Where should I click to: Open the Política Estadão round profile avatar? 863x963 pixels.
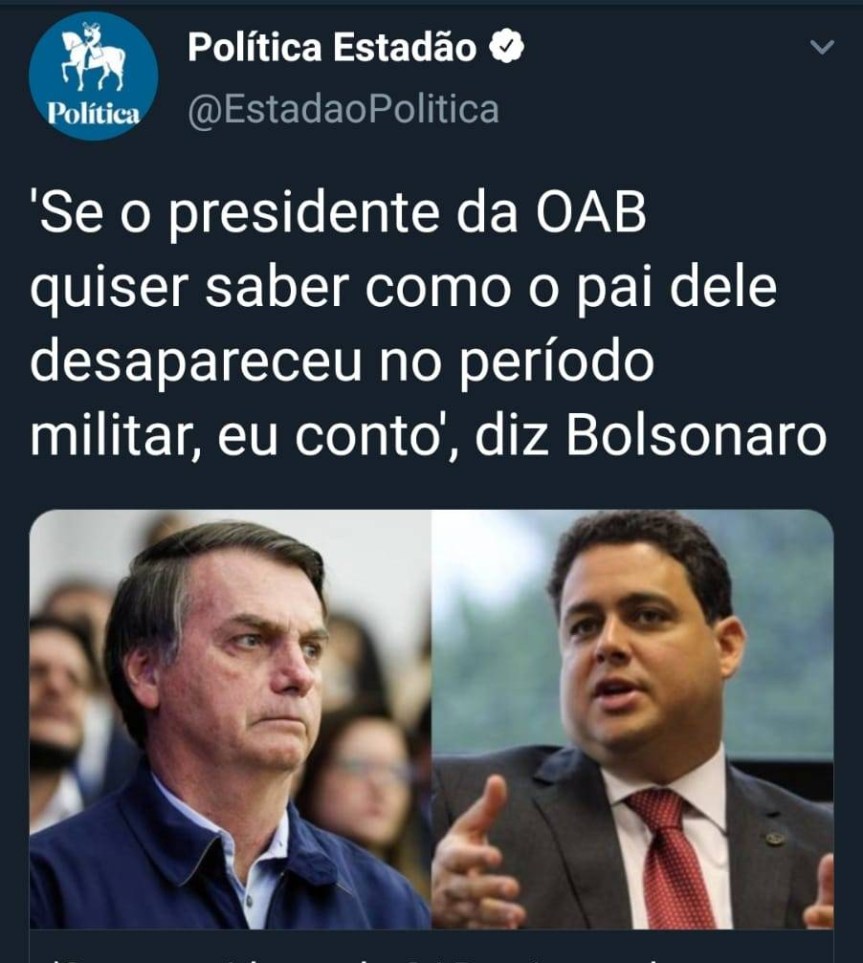click(93, 76)
